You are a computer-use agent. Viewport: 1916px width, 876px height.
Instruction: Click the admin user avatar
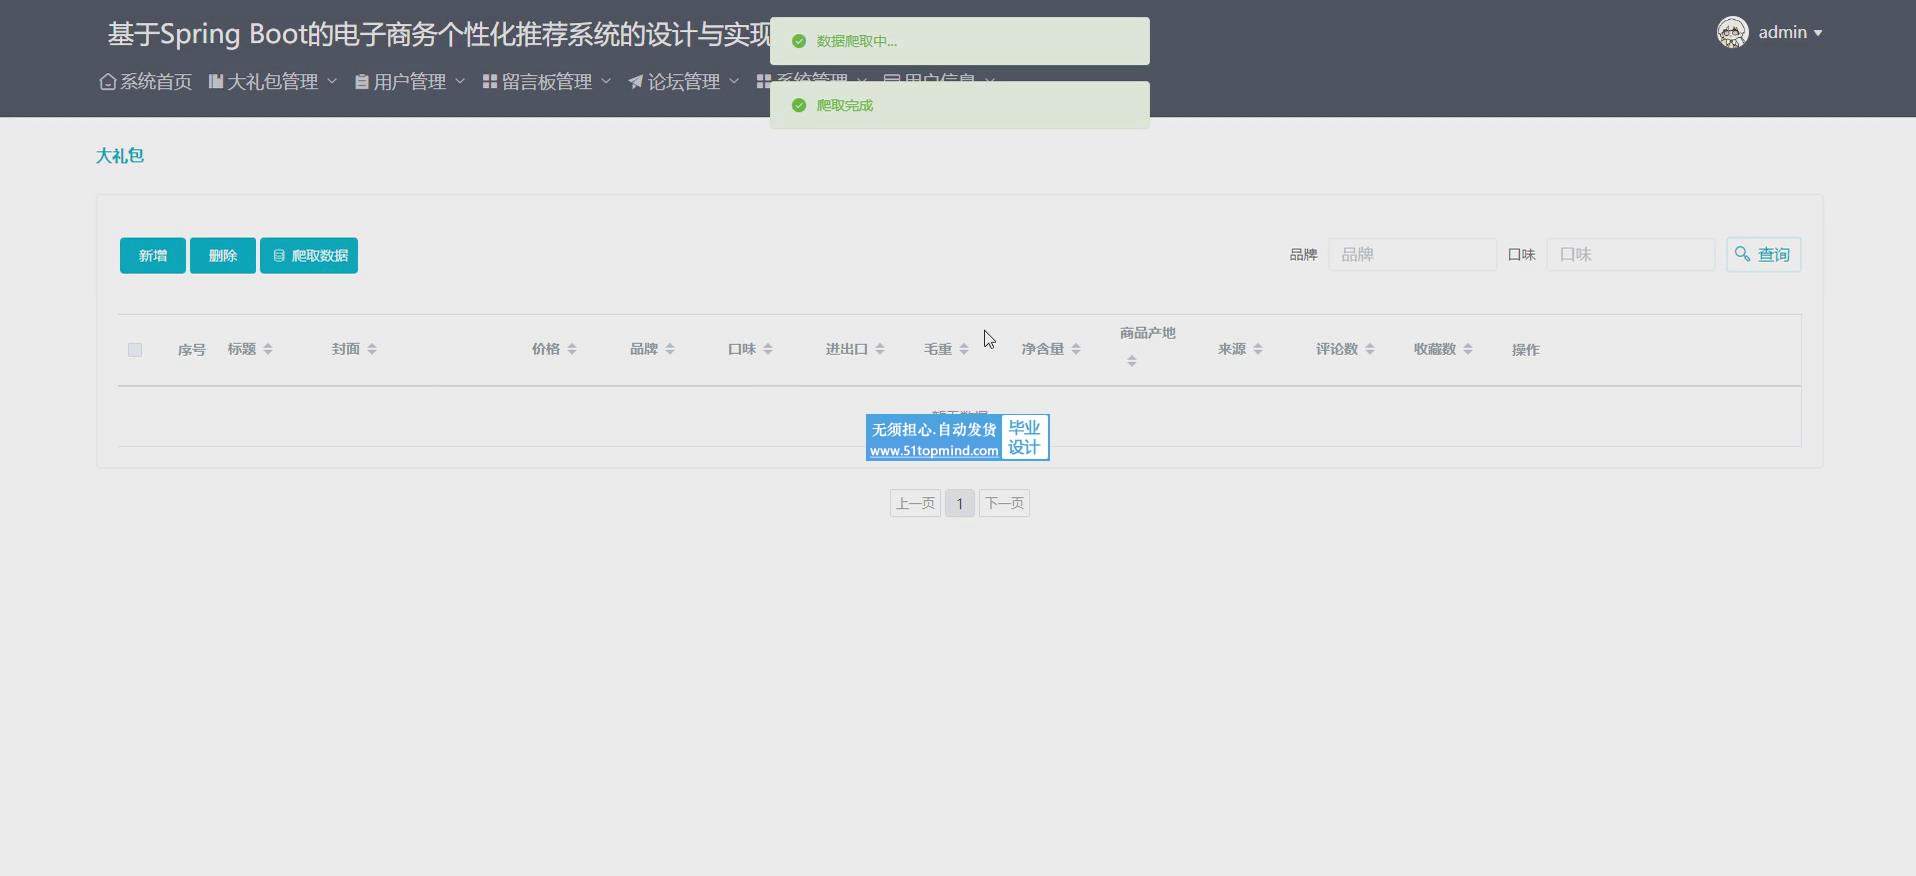click(1733, 32)
